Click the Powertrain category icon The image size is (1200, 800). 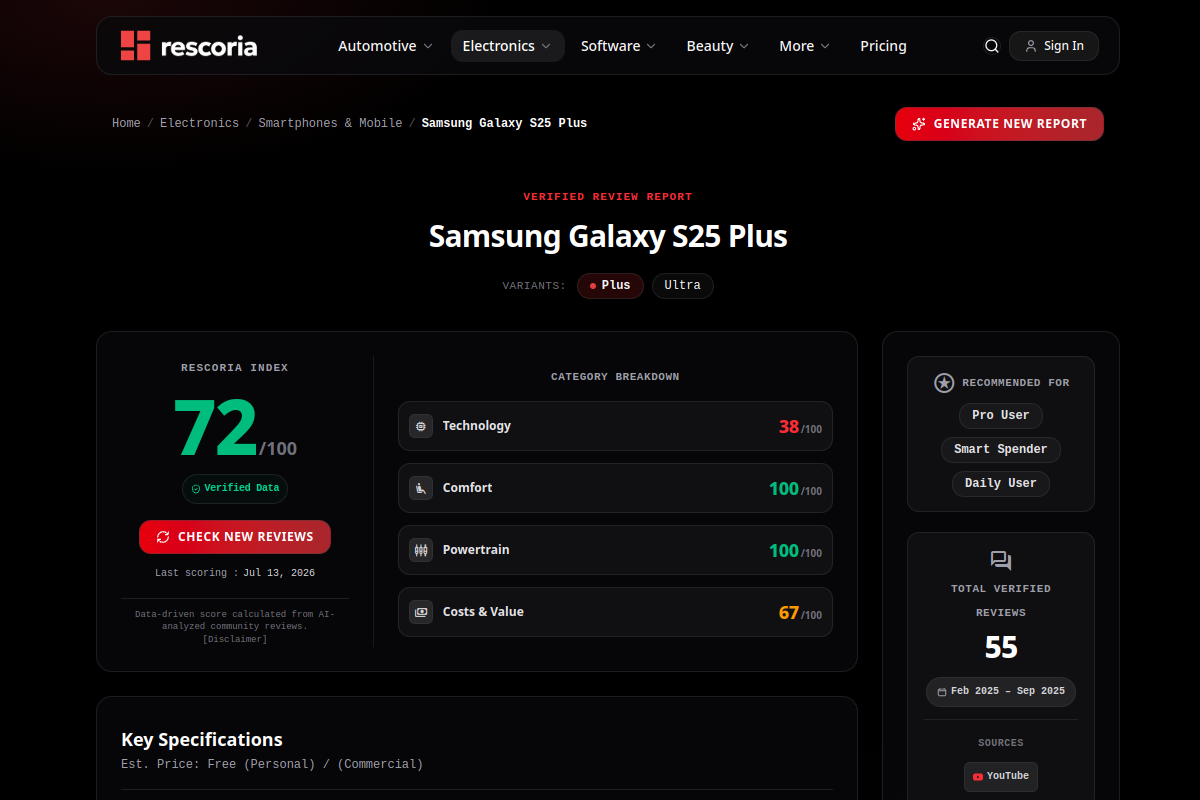coord(421,550)
